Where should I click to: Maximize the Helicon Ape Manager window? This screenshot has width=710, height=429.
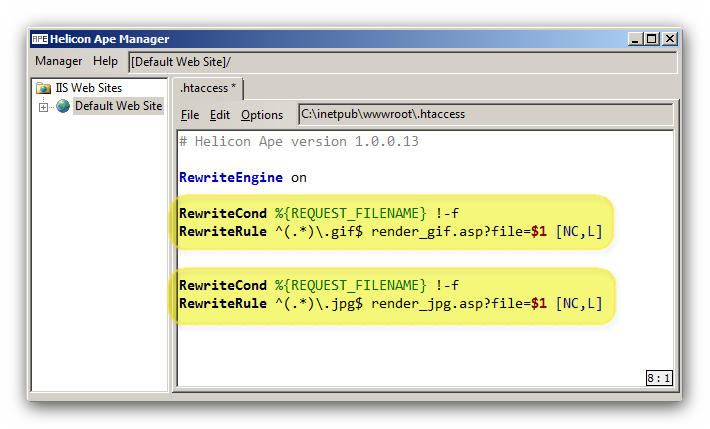(x=652, y=39)
